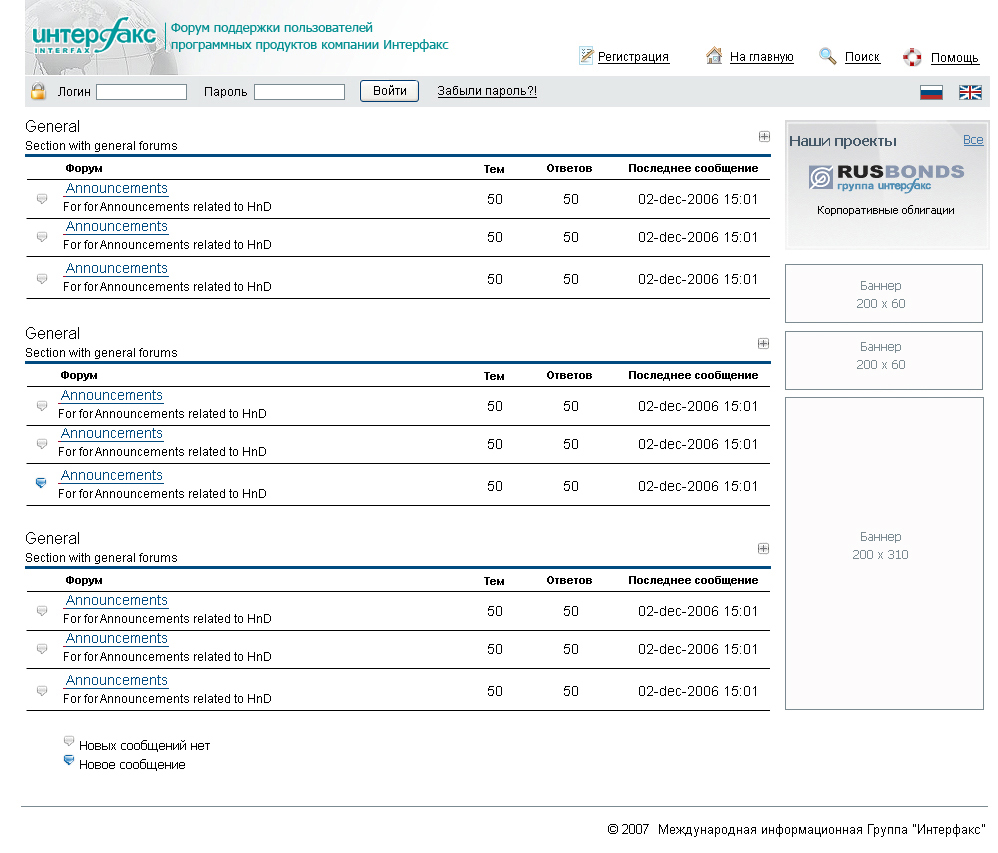Click the first section's Тем column header
998x853 pixels.
(494, 169)
